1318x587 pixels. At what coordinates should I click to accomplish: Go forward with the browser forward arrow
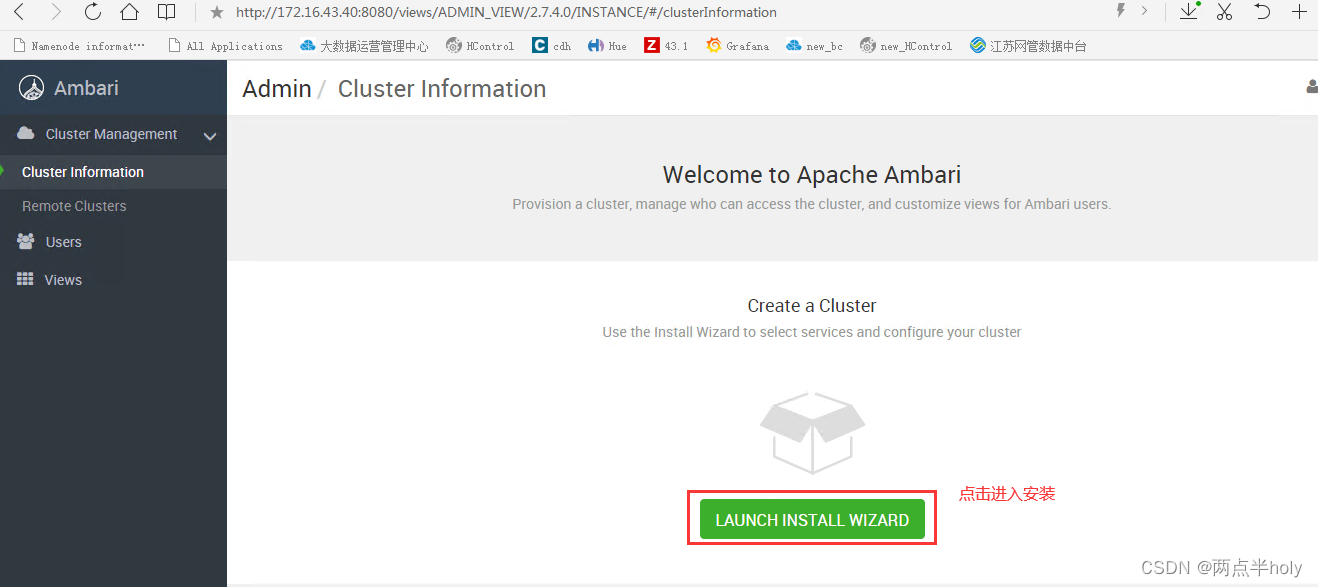(x=55, y=13)
